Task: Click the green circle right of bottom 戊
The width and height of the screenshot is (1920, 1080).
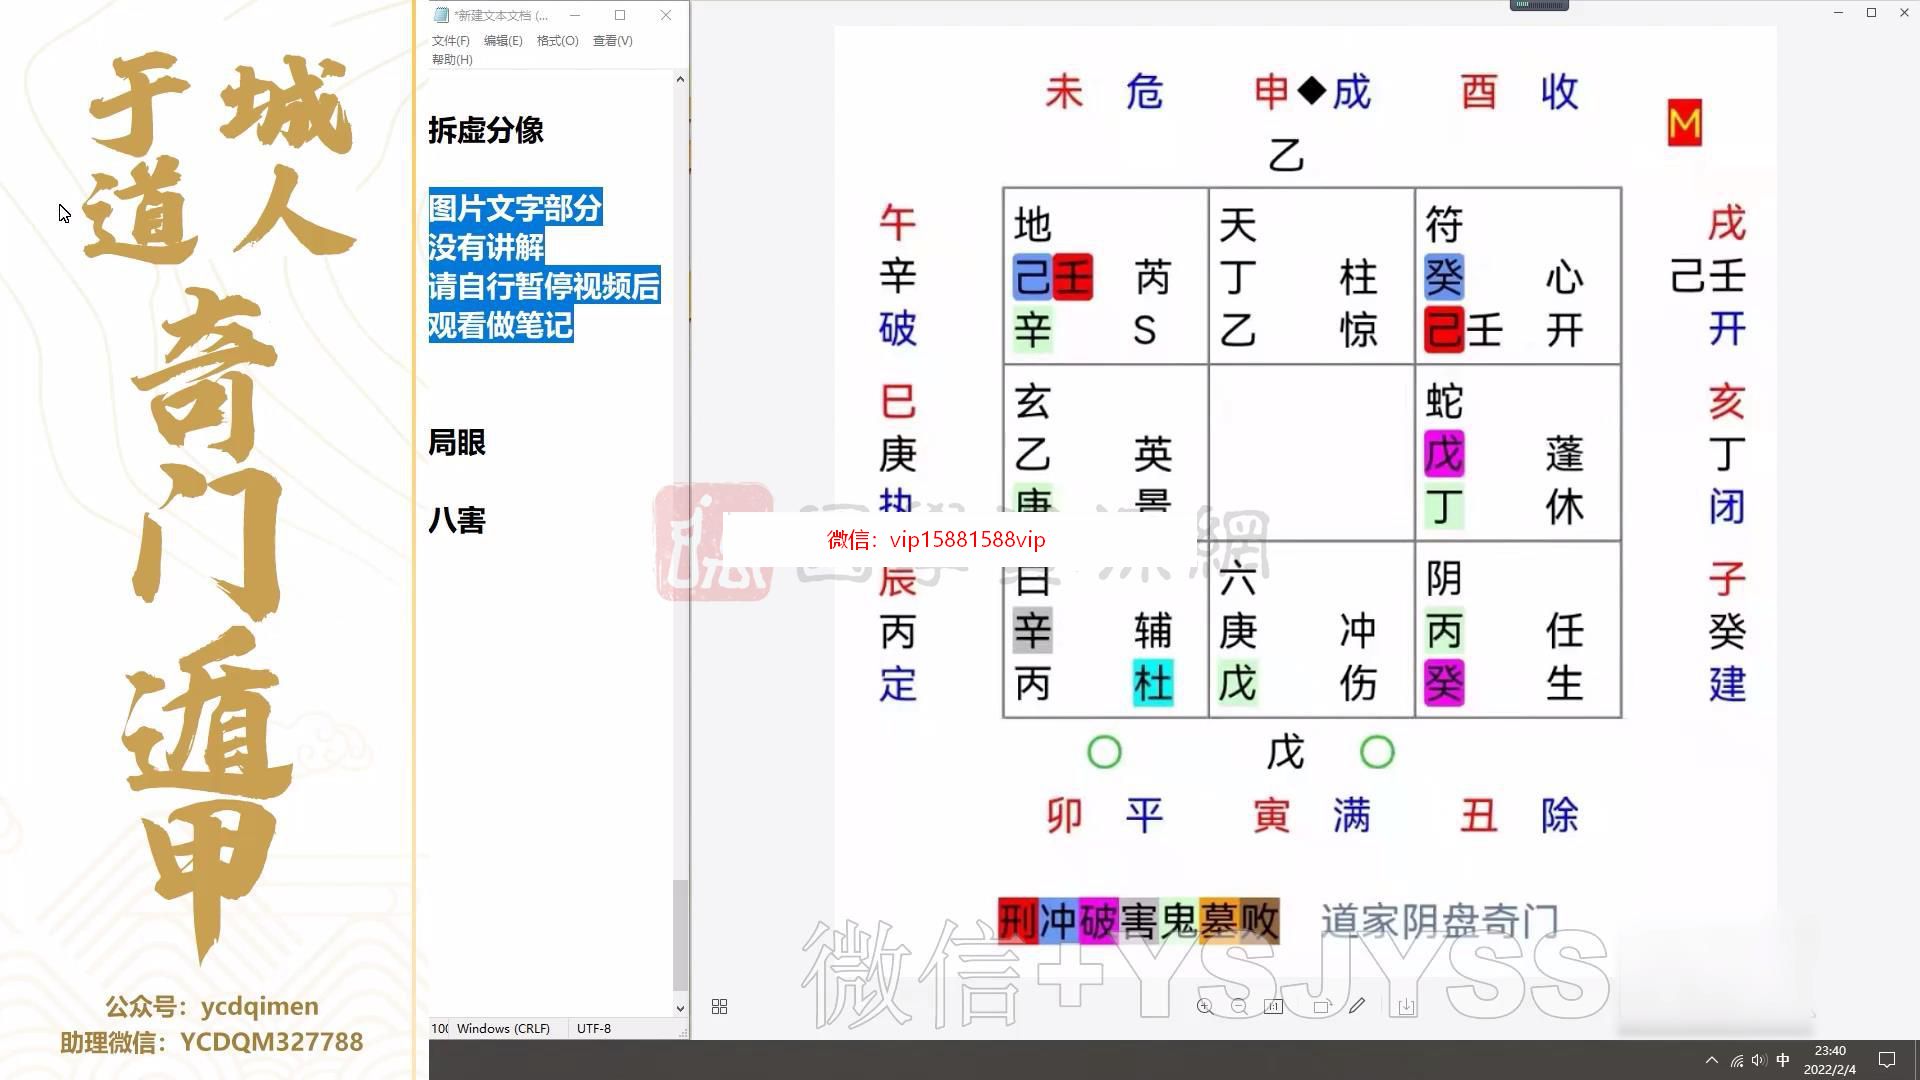Action: pos(1377,752)
